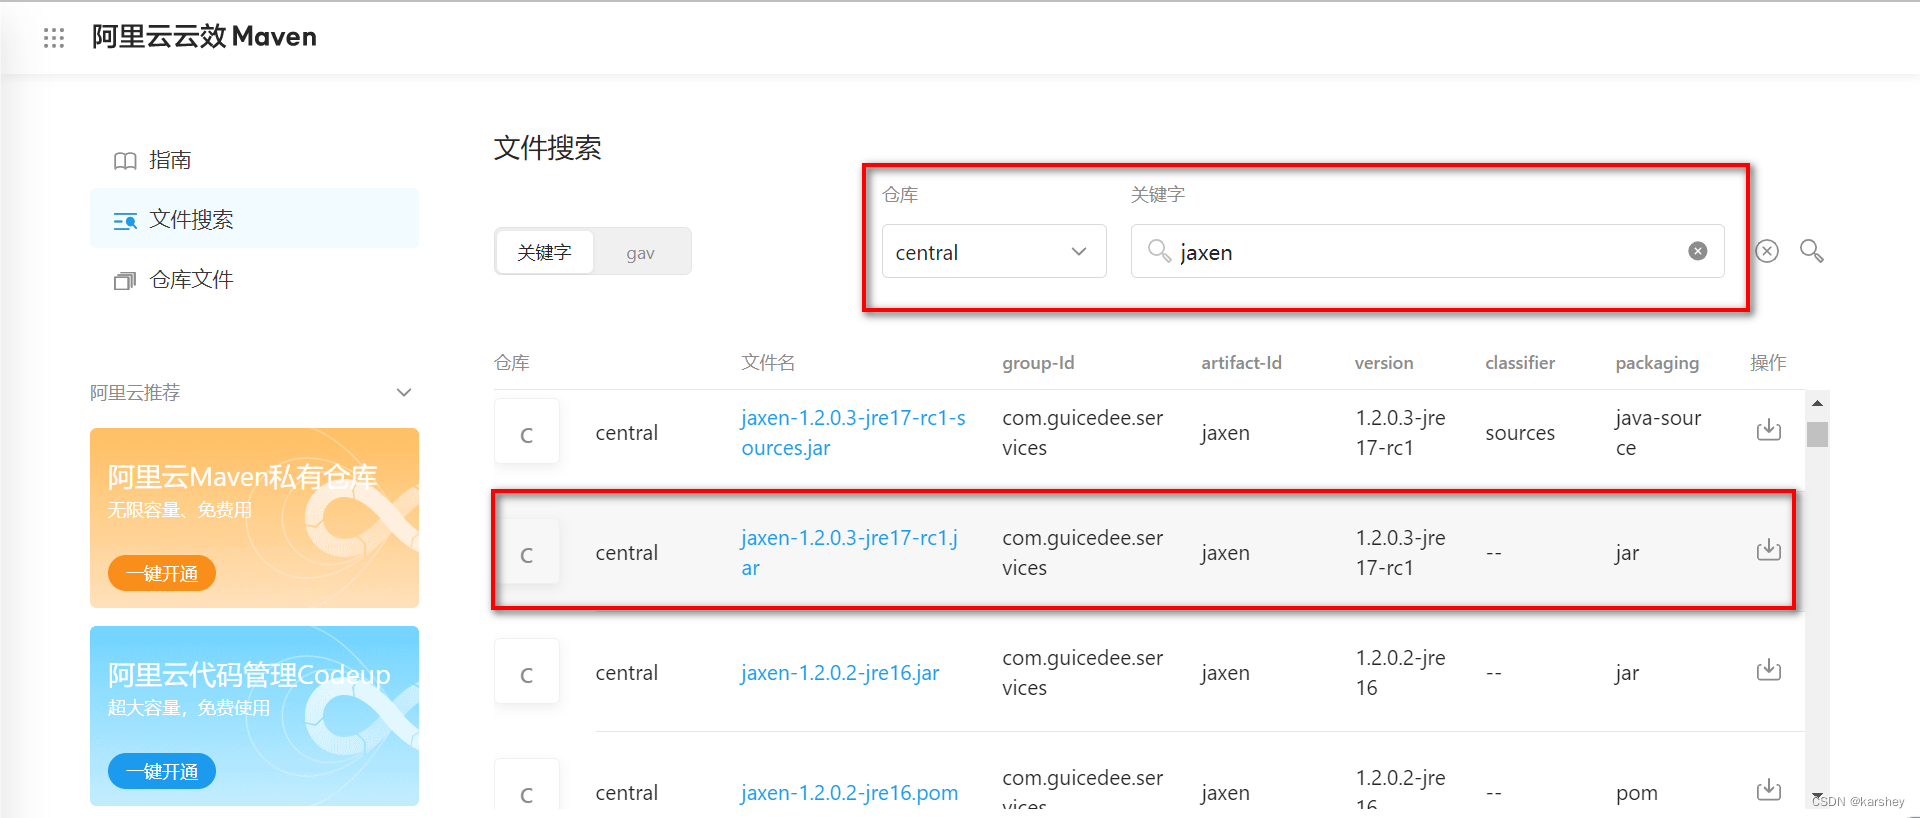This screenshot has width=1920, height=818.
Task: Switch to the 关键字 search tab
Action: tap(544, 252)
